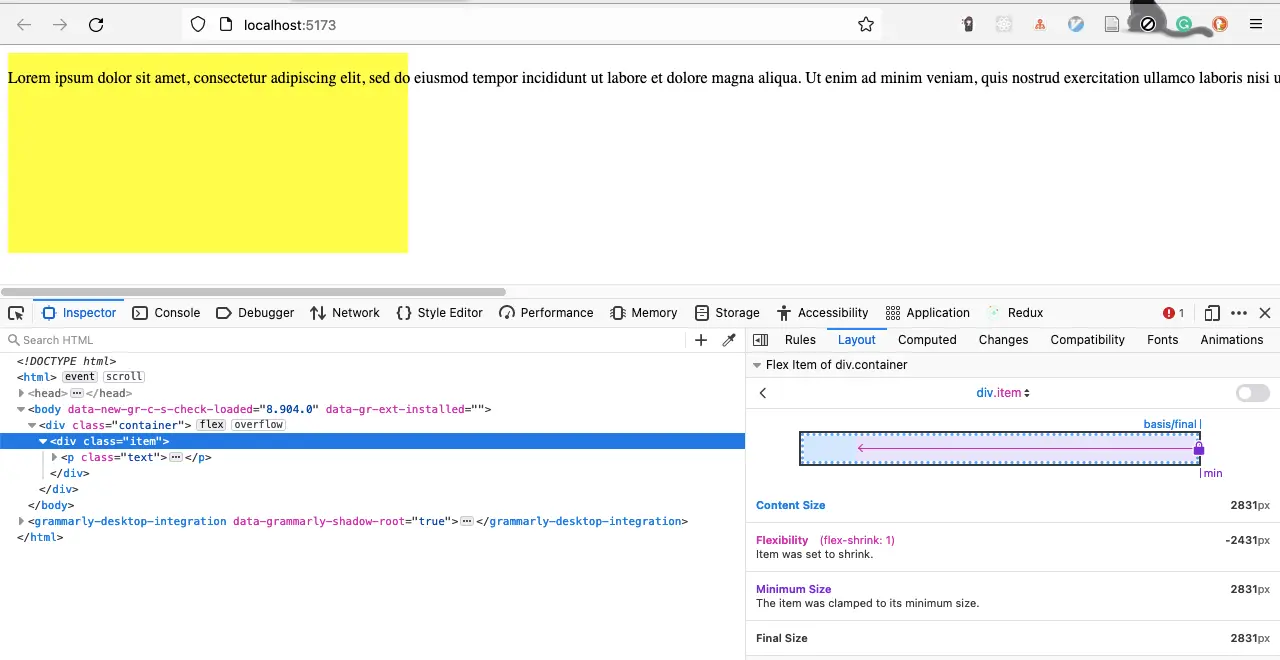Open the DevTools three-dot options menu
Screen dimensions: 1280x660
[x=1239, y=313]
